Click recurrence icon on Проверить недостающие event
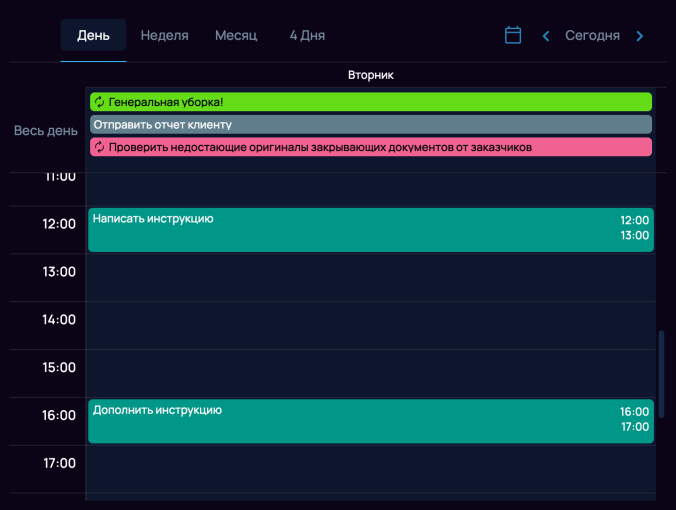676x510 pixels. tap(99, 147)
